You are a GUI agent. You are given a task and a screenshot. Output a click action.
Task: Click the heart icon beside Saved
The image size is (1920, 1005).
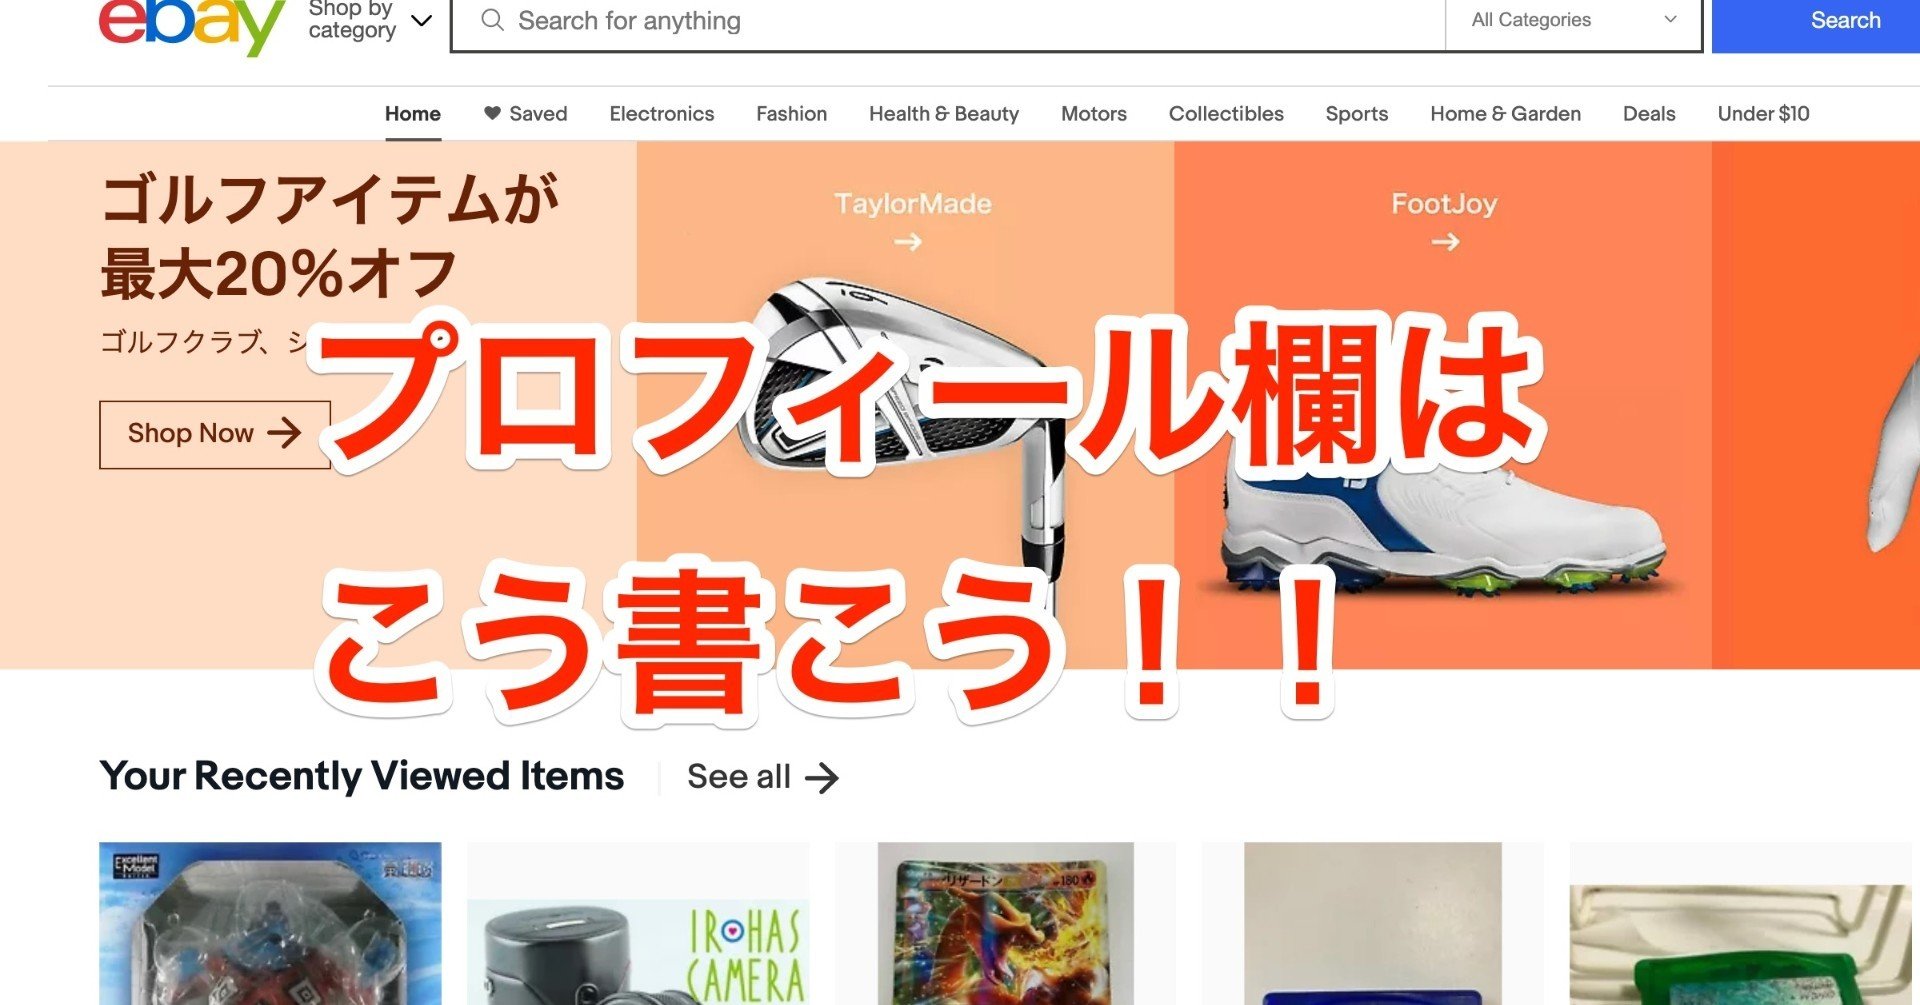click(x=492, y=113)
